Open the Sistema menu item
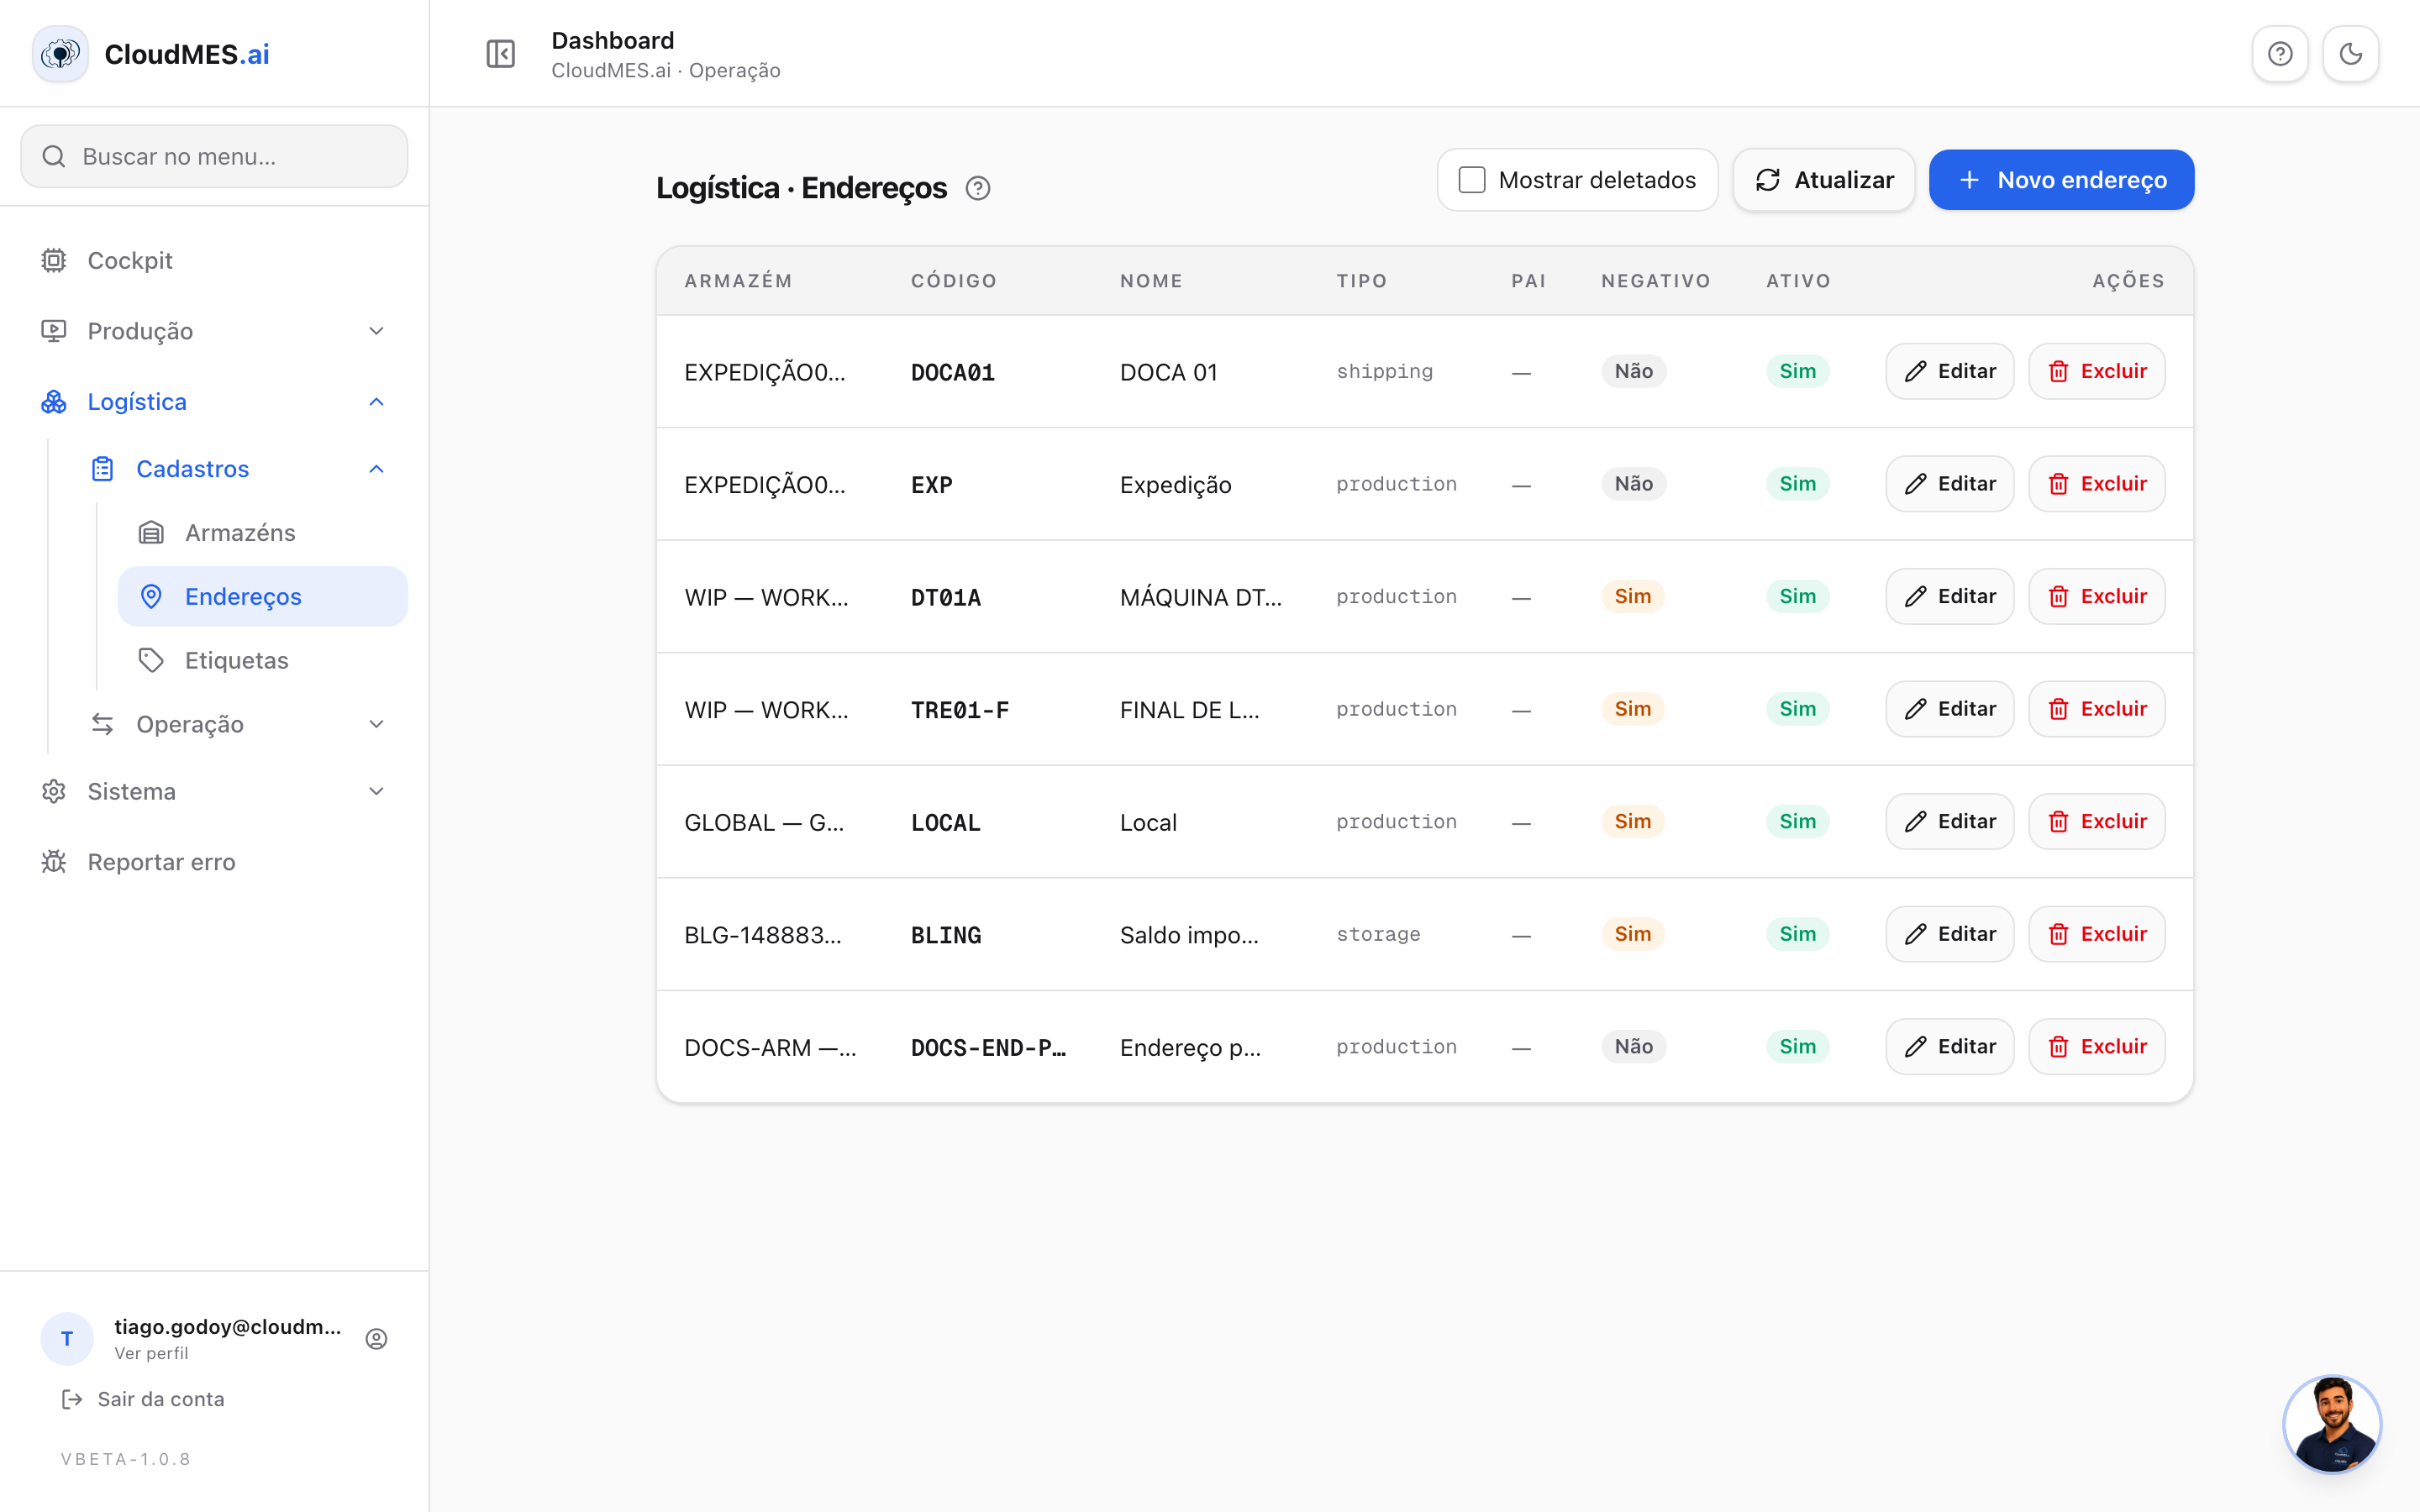2420x1512 pixels. coord(214,791)
